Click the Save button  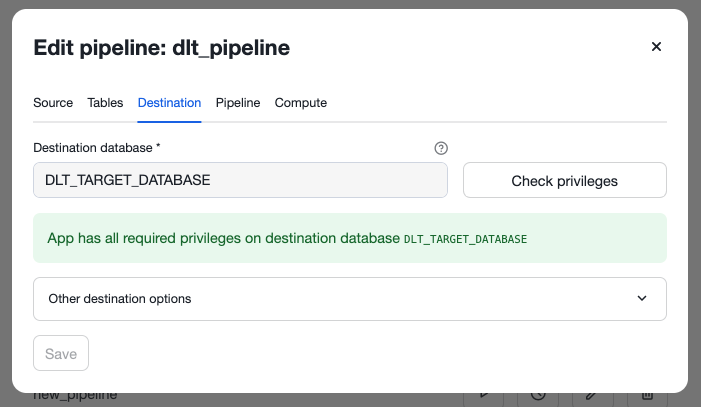point(61,353)
